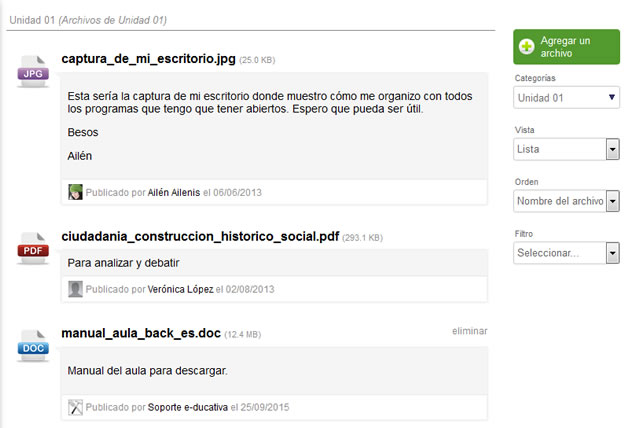Open the Categorías dropdown showing Unidad 01
Screen dimensions: 625x428
click(566, 98)
